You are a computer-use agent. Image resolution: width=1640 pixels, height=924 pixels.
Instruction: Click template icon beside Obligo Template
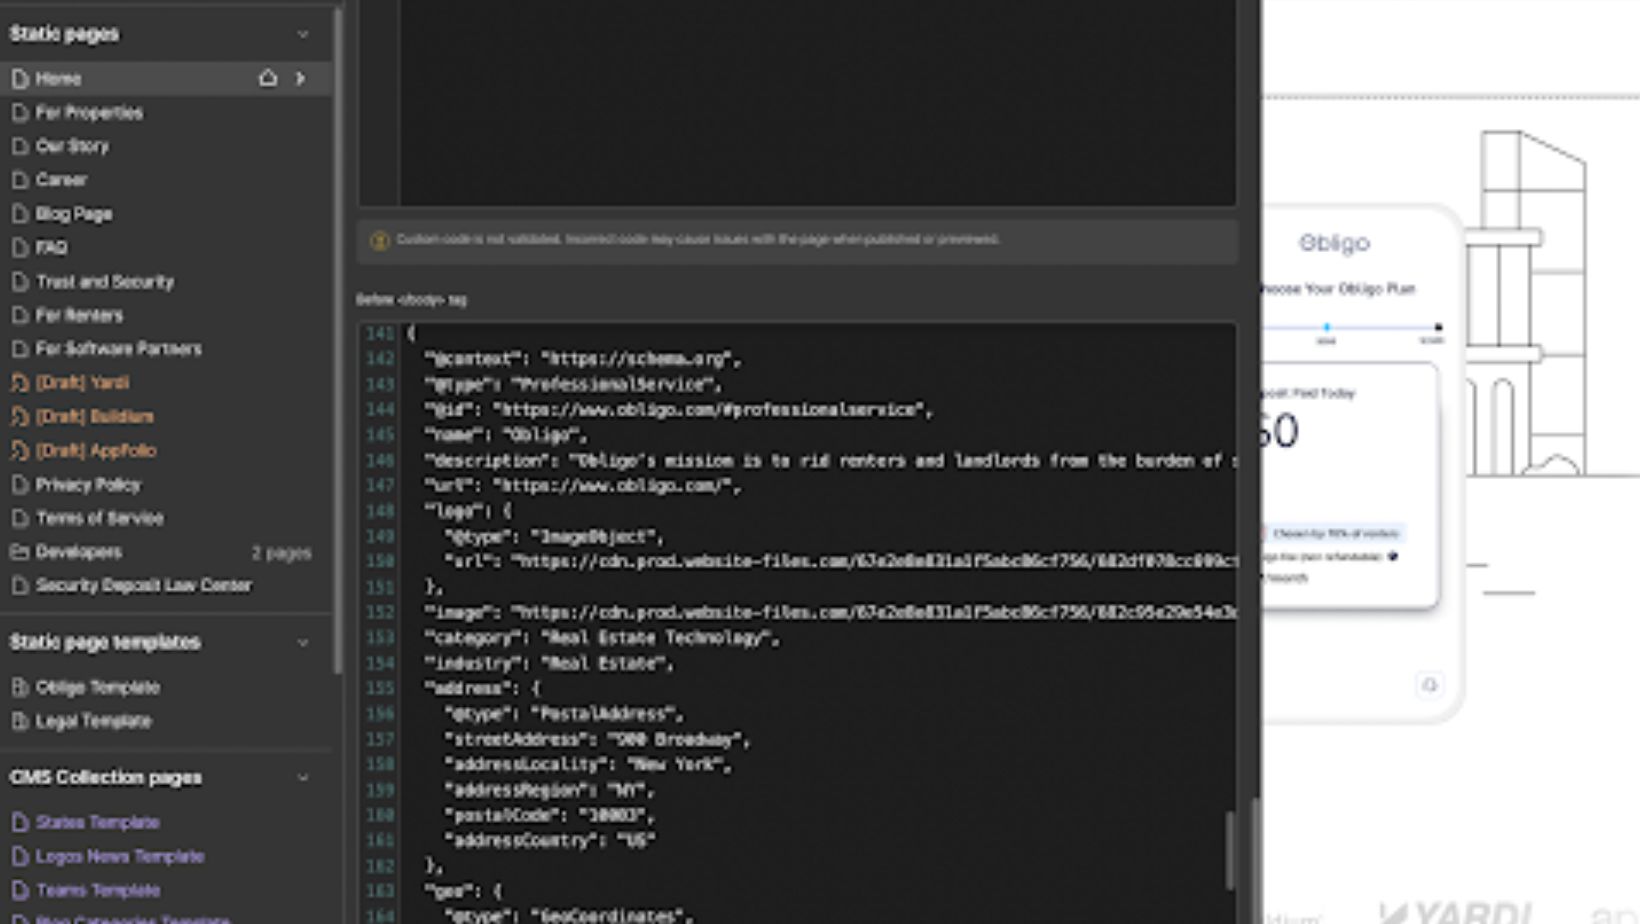(19, 687)
